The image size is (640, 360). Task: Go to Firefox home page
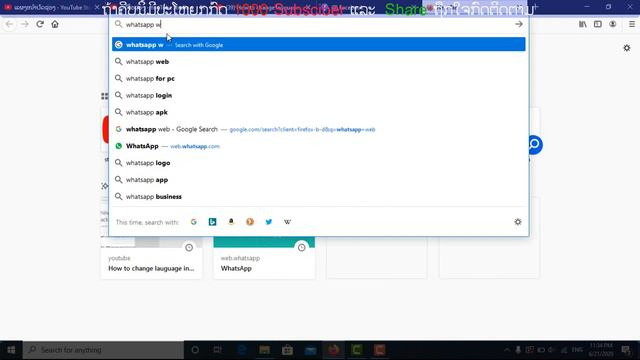point(55,24)
